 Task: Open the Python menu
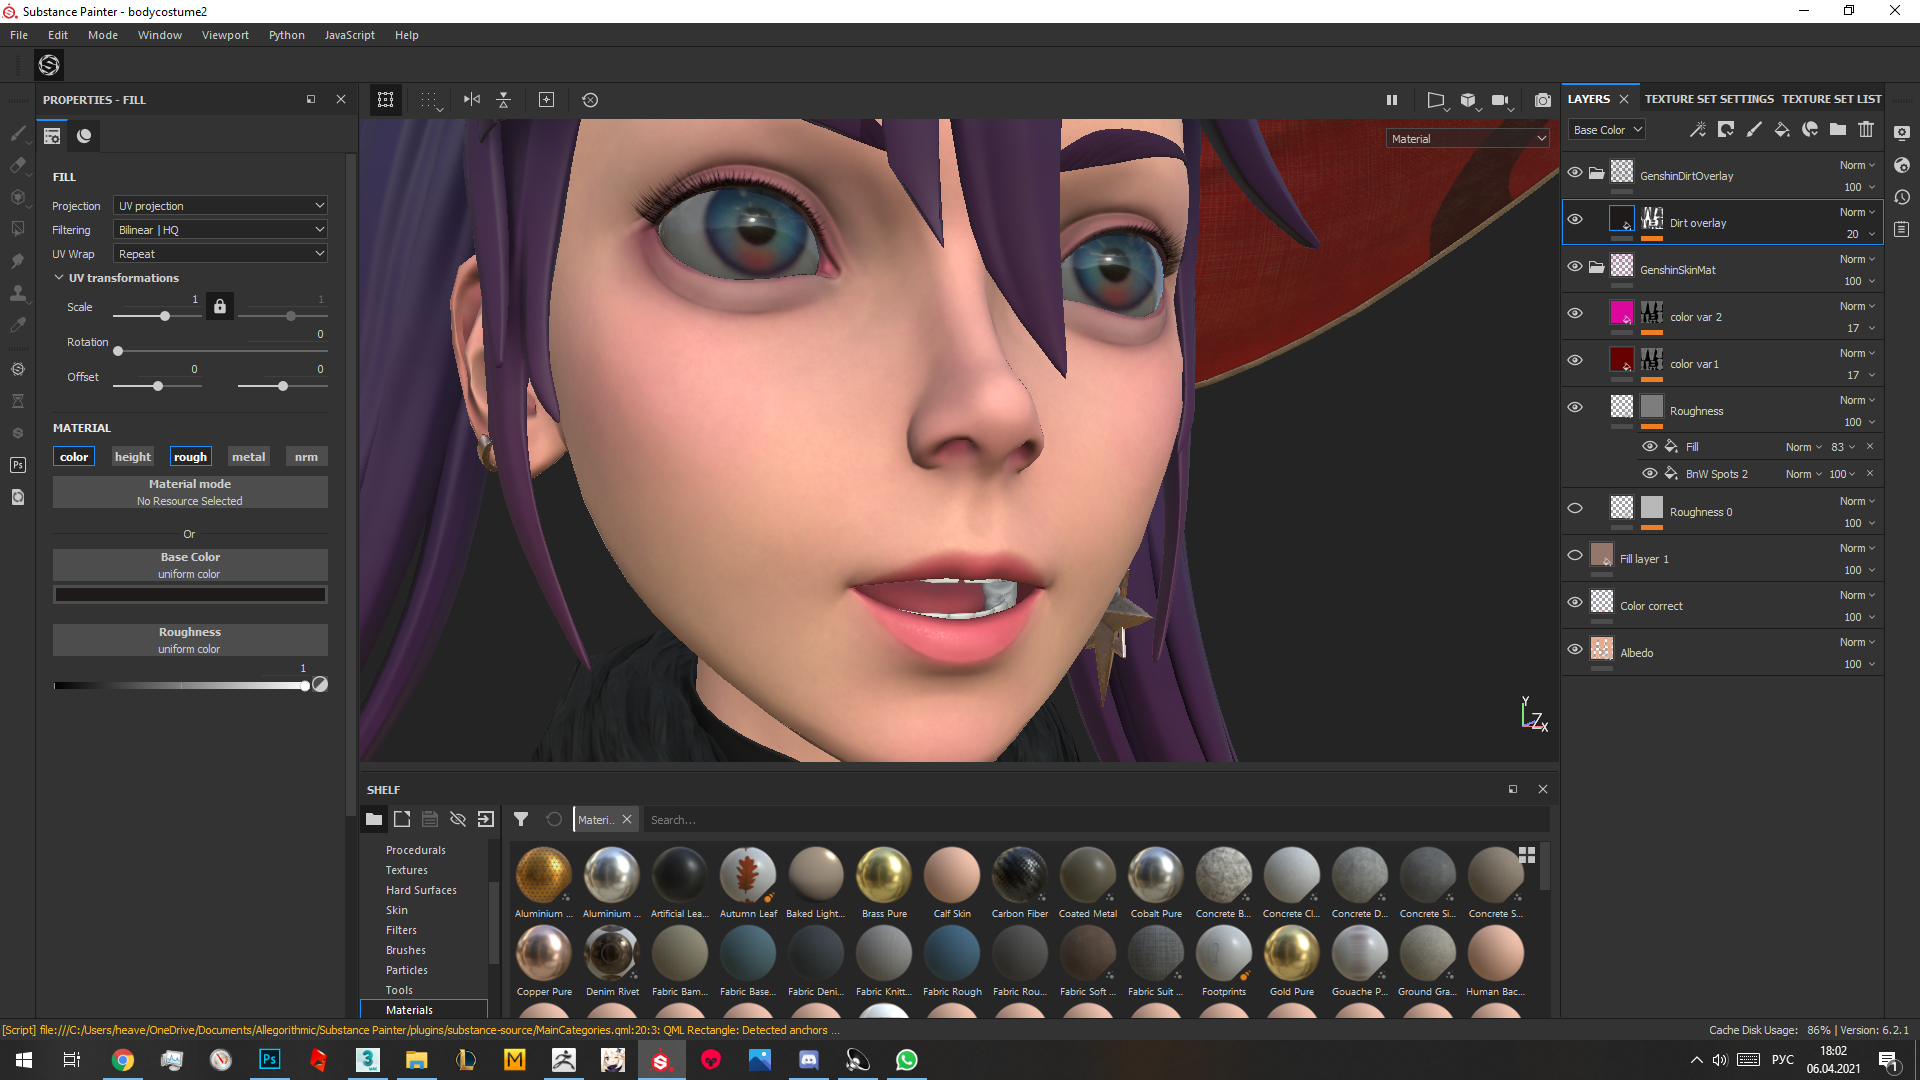[x=286, y=35]
